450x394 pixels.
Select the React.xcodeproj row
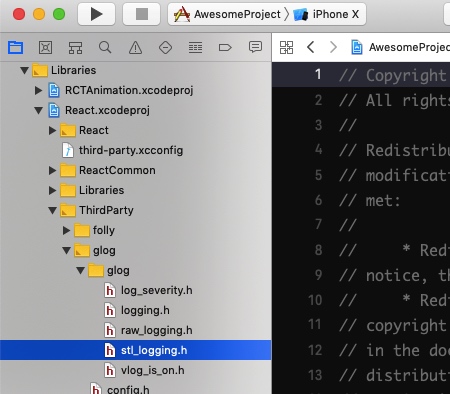point(135,110)
